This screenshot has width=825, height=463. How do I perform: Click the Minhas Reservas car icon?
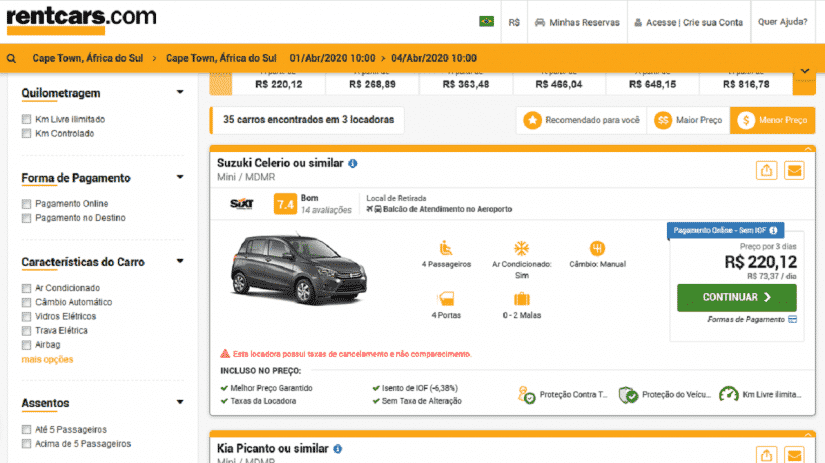coord(540,22)
